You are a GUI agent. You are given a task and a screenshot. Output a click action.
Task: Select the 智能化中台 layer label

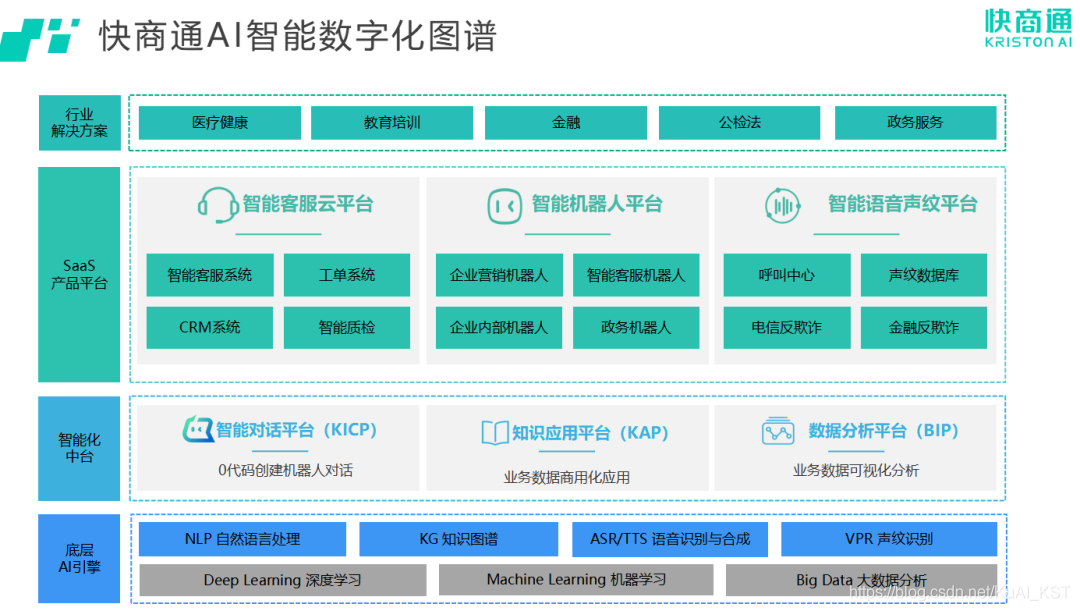click(79, 448)
